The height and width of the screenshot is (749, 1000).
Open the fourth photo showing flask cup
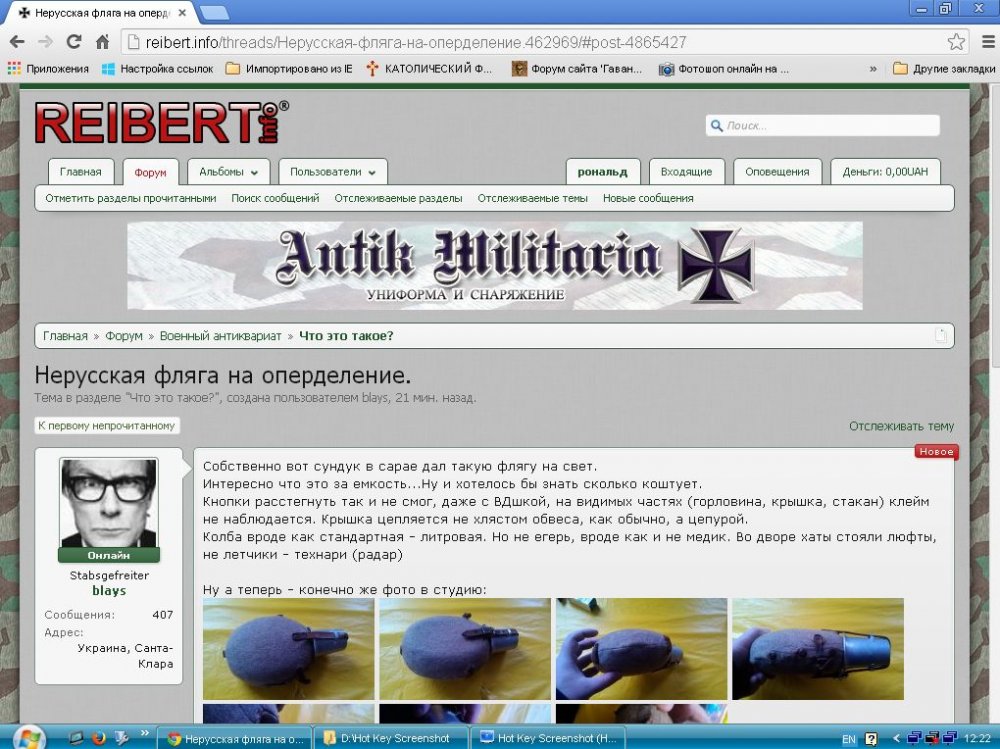818,649
